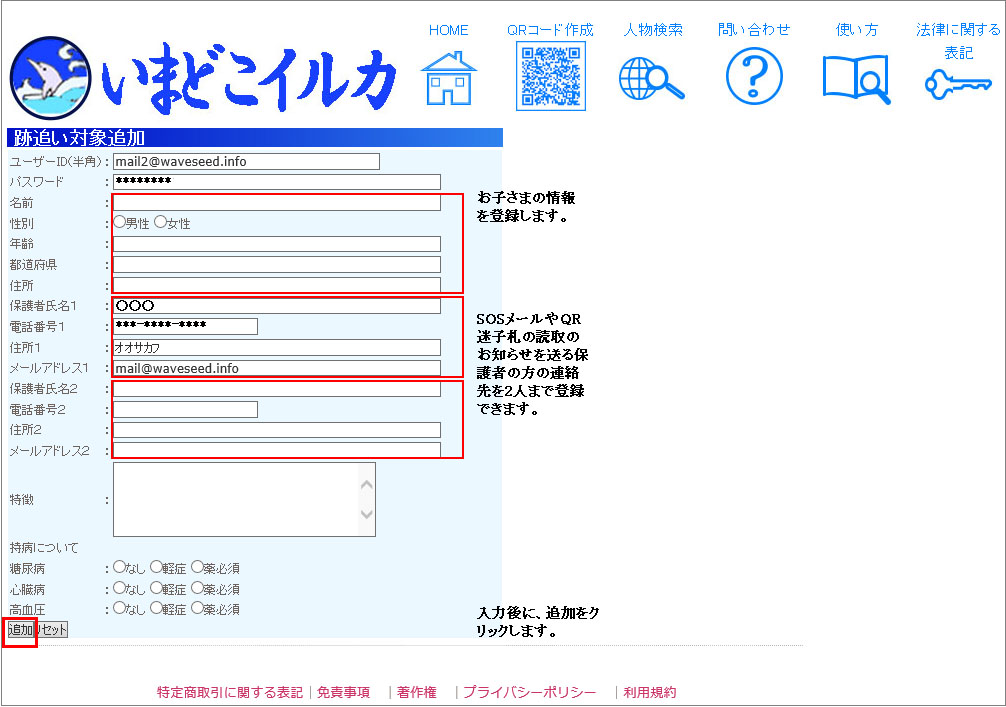The width and height of the screenshot is (1006, 707).
Task: Focus the 名前 input field
Action: pyautogui.click(x=277, y=203)
